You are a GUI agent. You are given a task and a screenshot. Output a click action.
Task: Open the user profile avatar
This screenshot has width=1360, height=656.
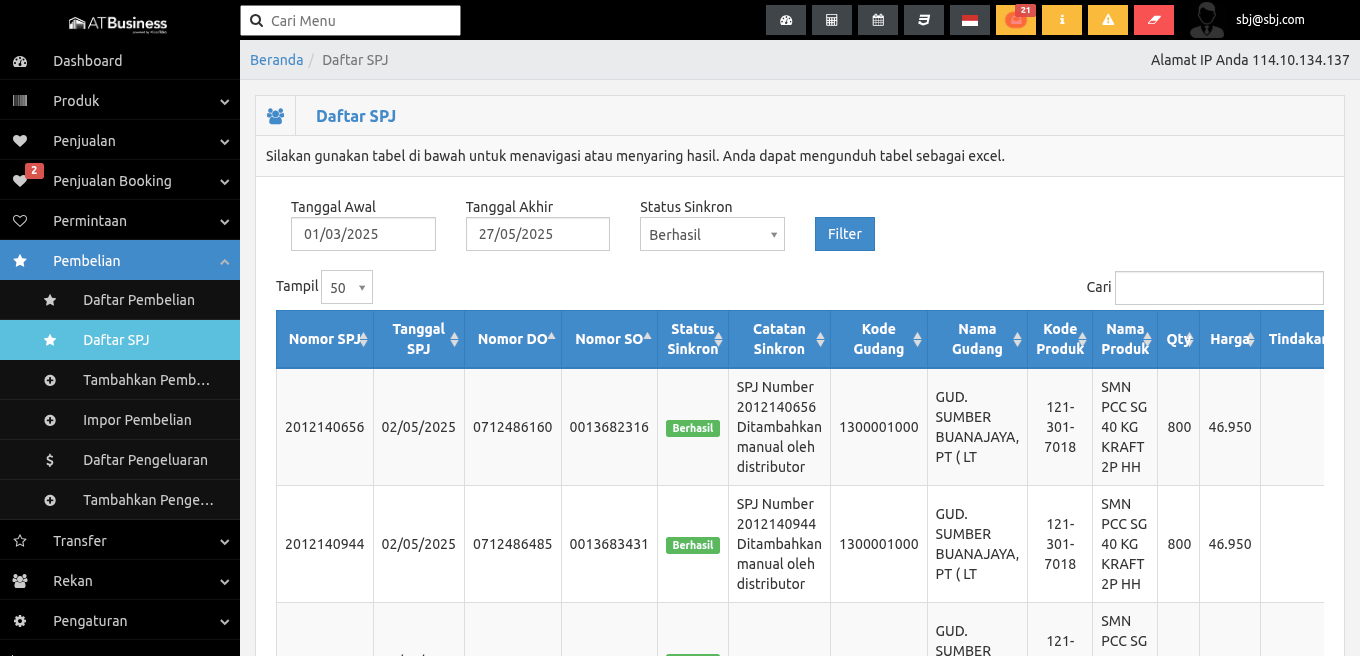pos(1207,20)
